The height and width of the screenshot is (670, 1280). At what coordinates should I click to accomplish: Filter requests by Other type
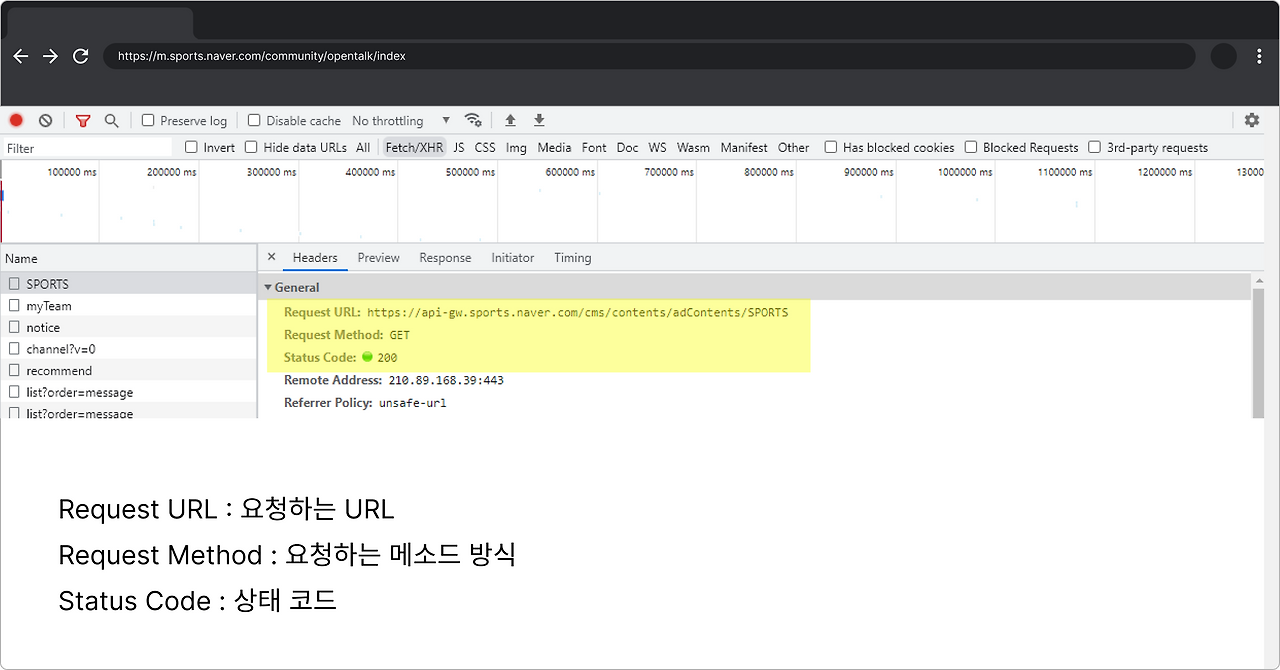point(793,147)
